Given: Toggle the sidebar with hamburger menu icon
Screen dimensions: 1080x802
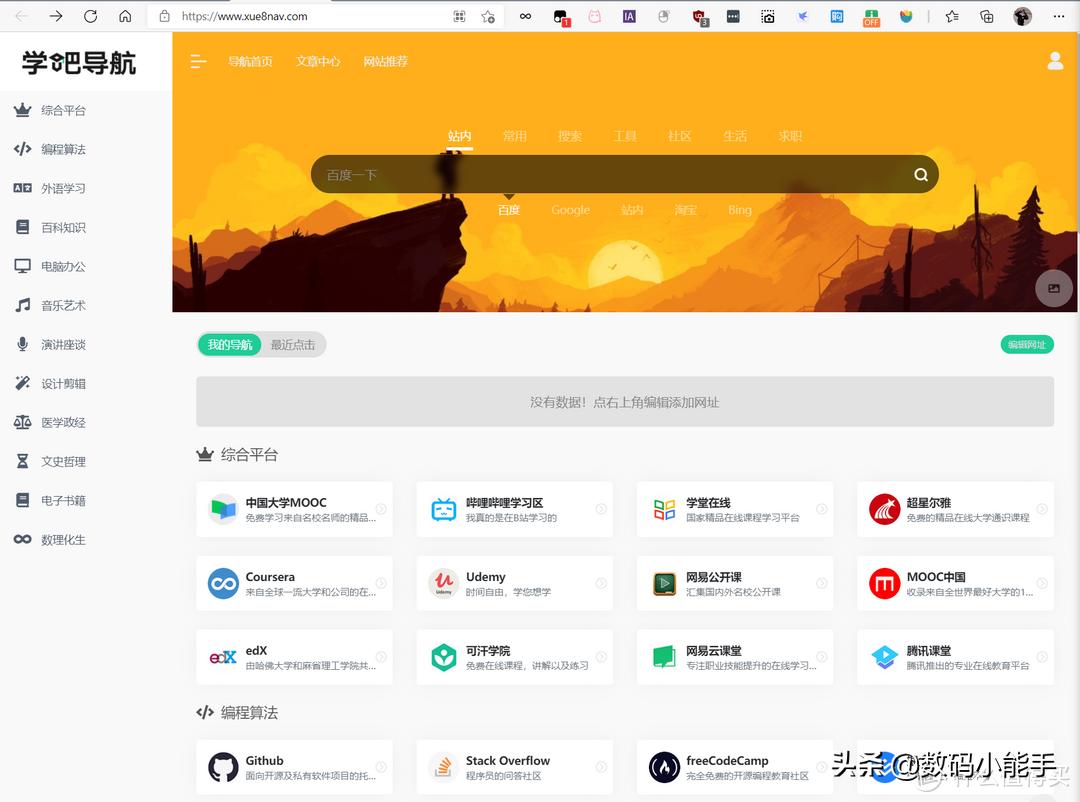Looking at the screenshot, I should point(198,61).
